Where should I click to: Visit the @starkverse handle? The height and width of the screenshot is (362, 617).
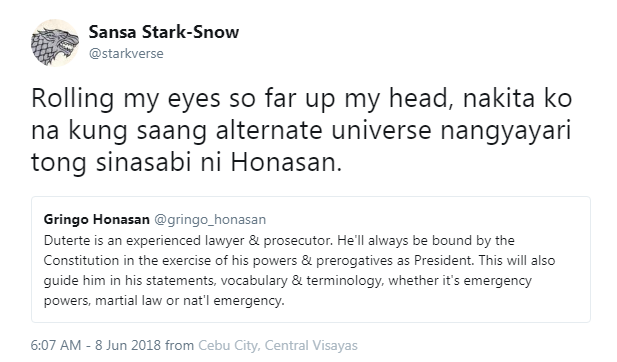(126, 54)
